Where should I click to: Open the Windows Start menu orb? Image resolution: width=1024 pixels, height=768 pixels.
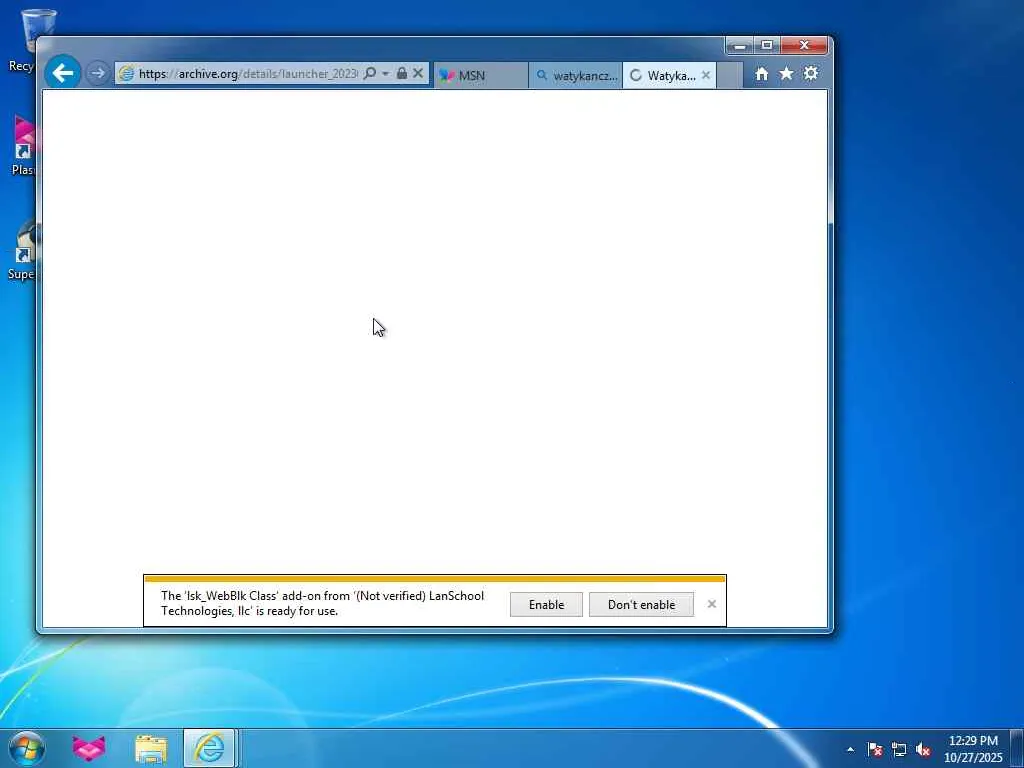[27, 748]
